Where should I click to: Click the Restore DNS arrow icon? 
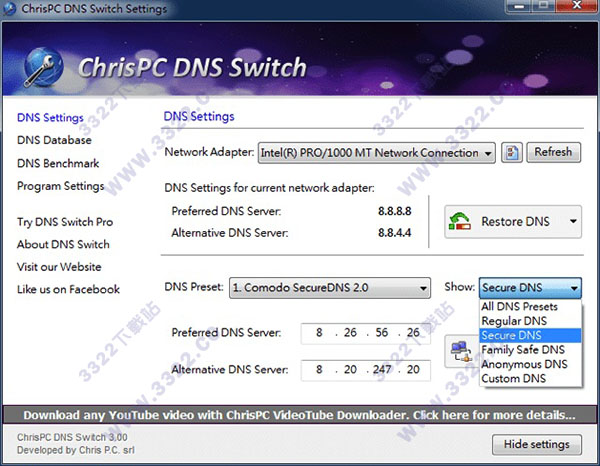460,222
